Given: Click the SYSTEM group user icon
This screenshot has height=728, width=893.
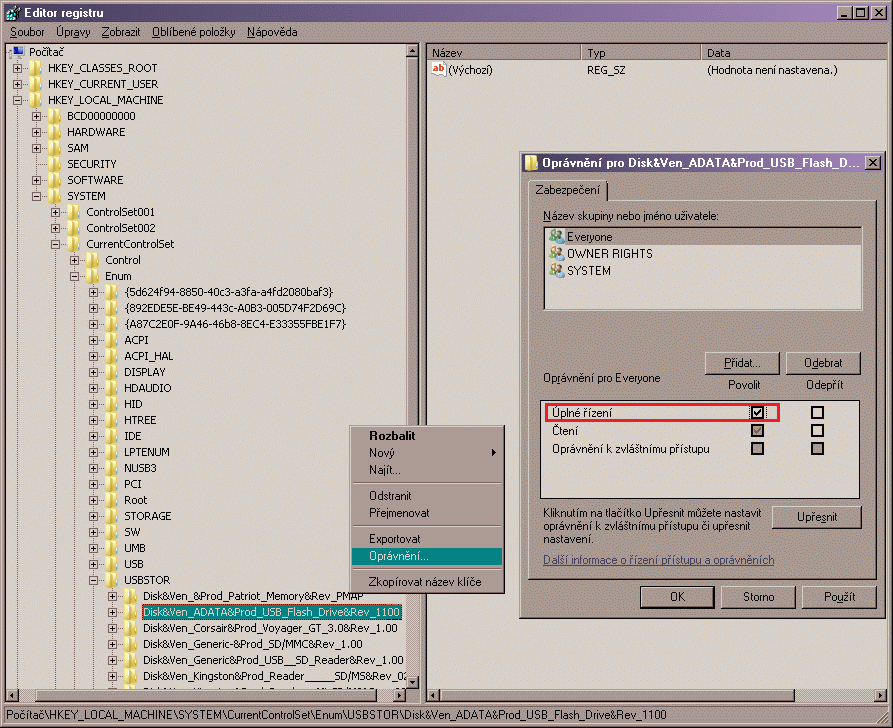Looking at the screenshot, I should (x=556, y=271).
